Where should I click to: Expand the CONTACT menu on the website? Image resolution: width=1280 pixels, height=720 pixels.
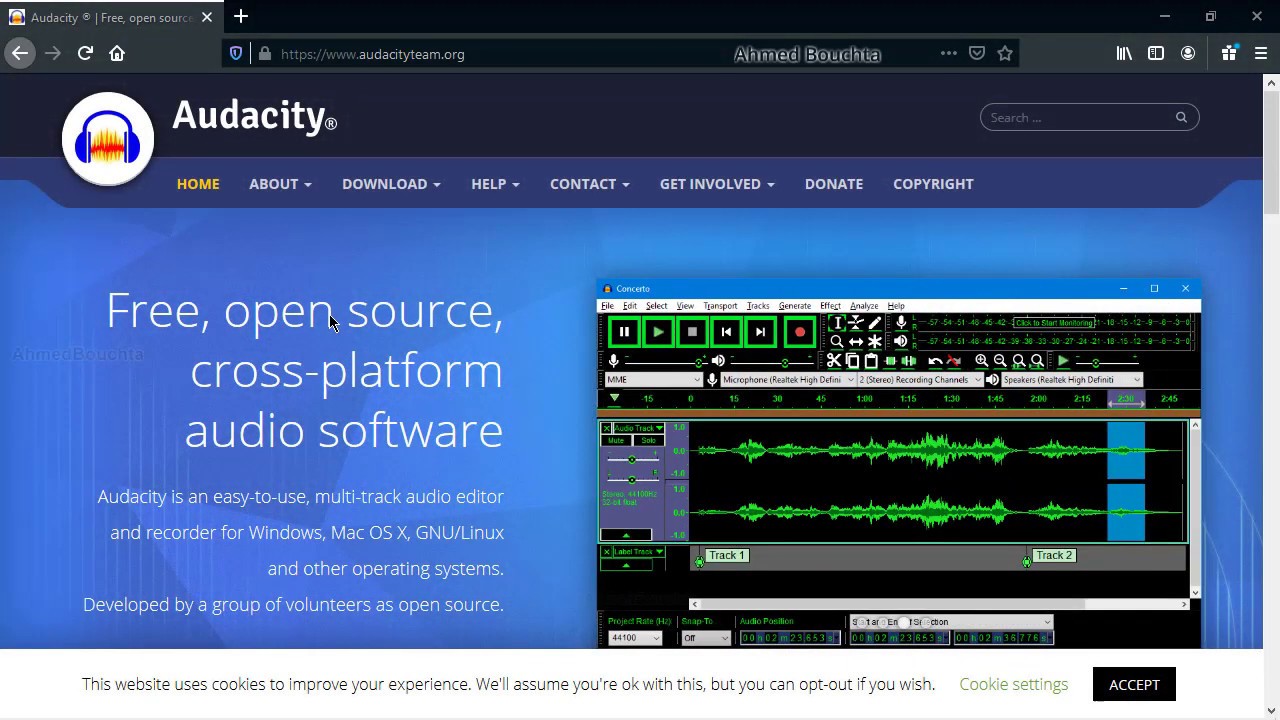590,184
